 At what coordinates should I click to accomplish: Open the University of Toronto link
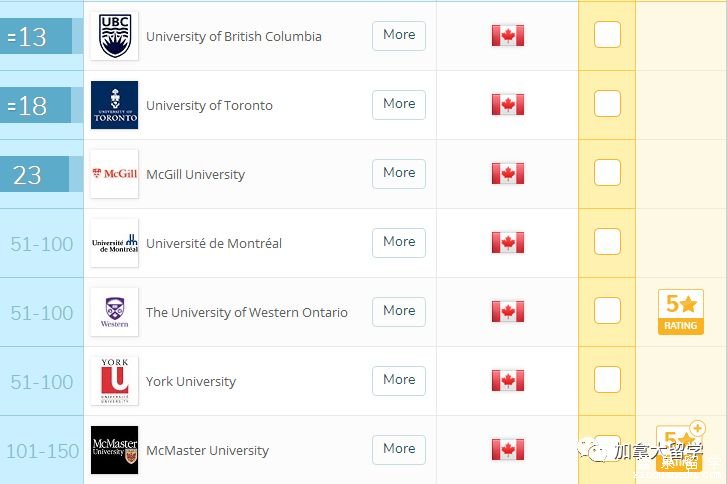209,106
